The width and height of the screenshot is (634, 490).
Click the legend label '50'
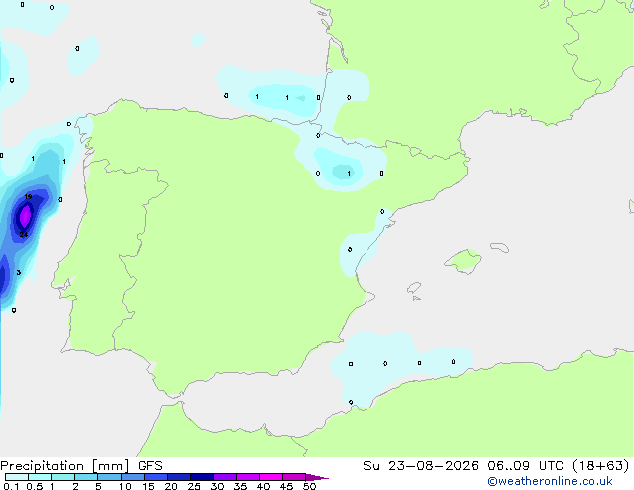coord(310,486)
